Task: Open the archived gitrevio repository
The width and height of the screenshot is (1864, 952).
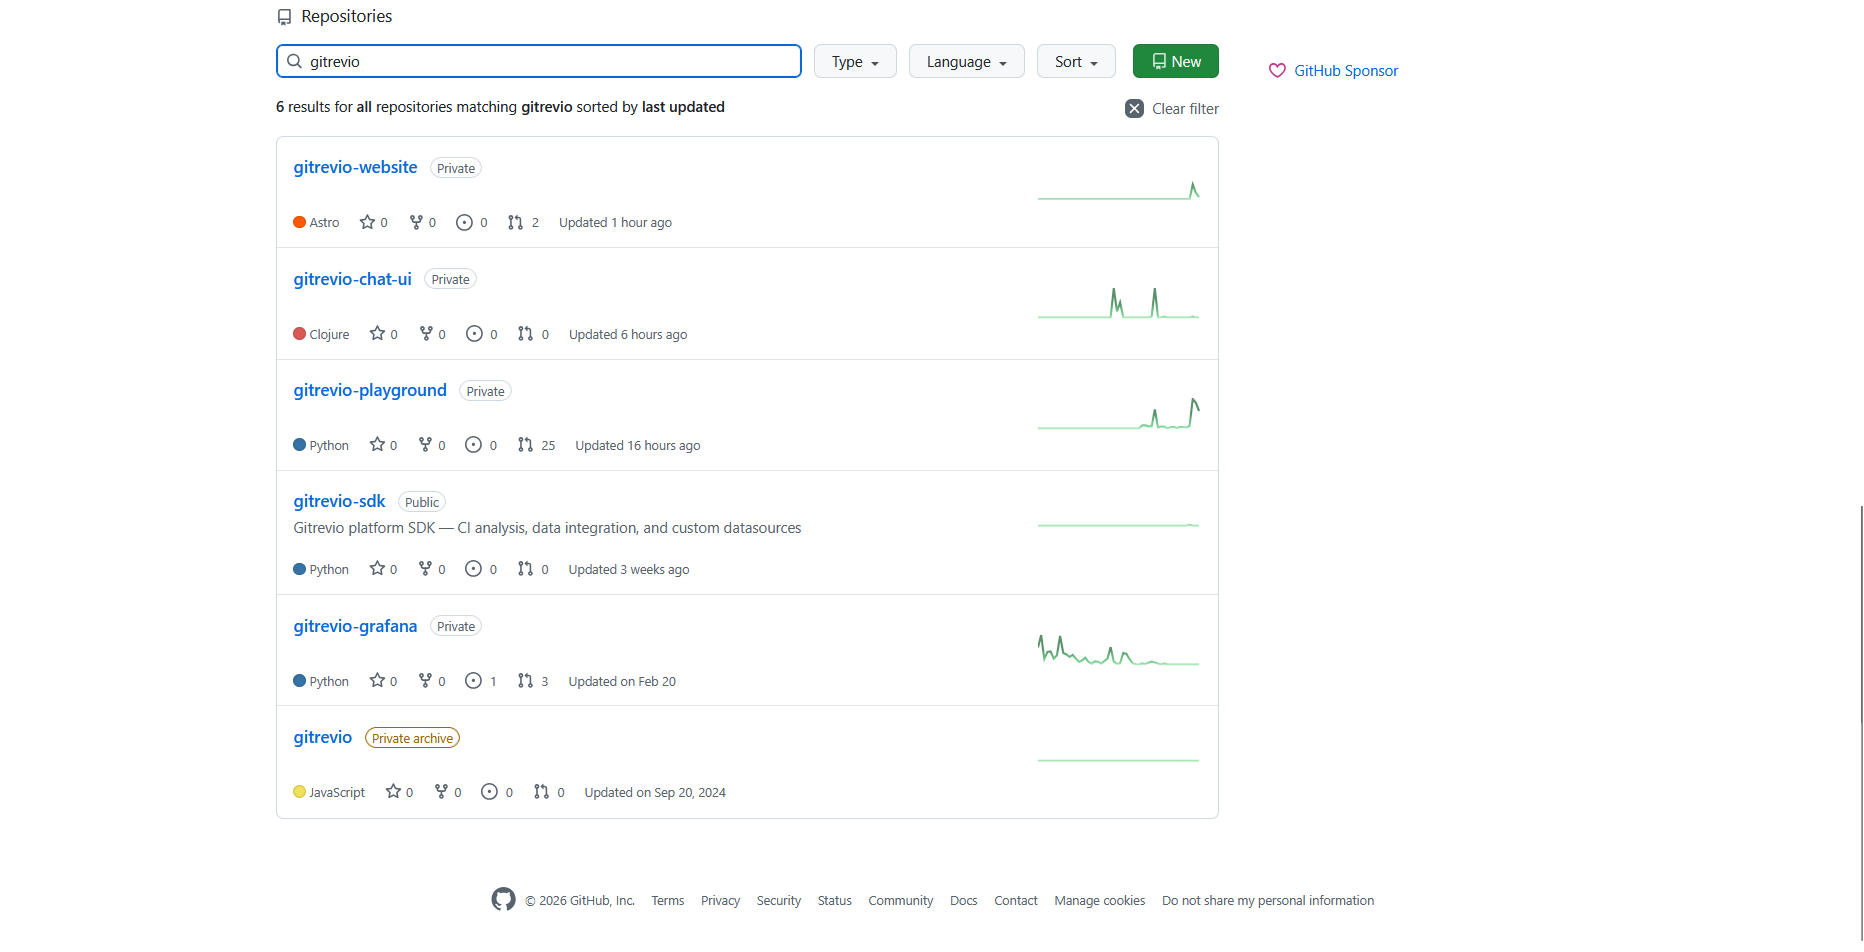Action: pos(322,737)
